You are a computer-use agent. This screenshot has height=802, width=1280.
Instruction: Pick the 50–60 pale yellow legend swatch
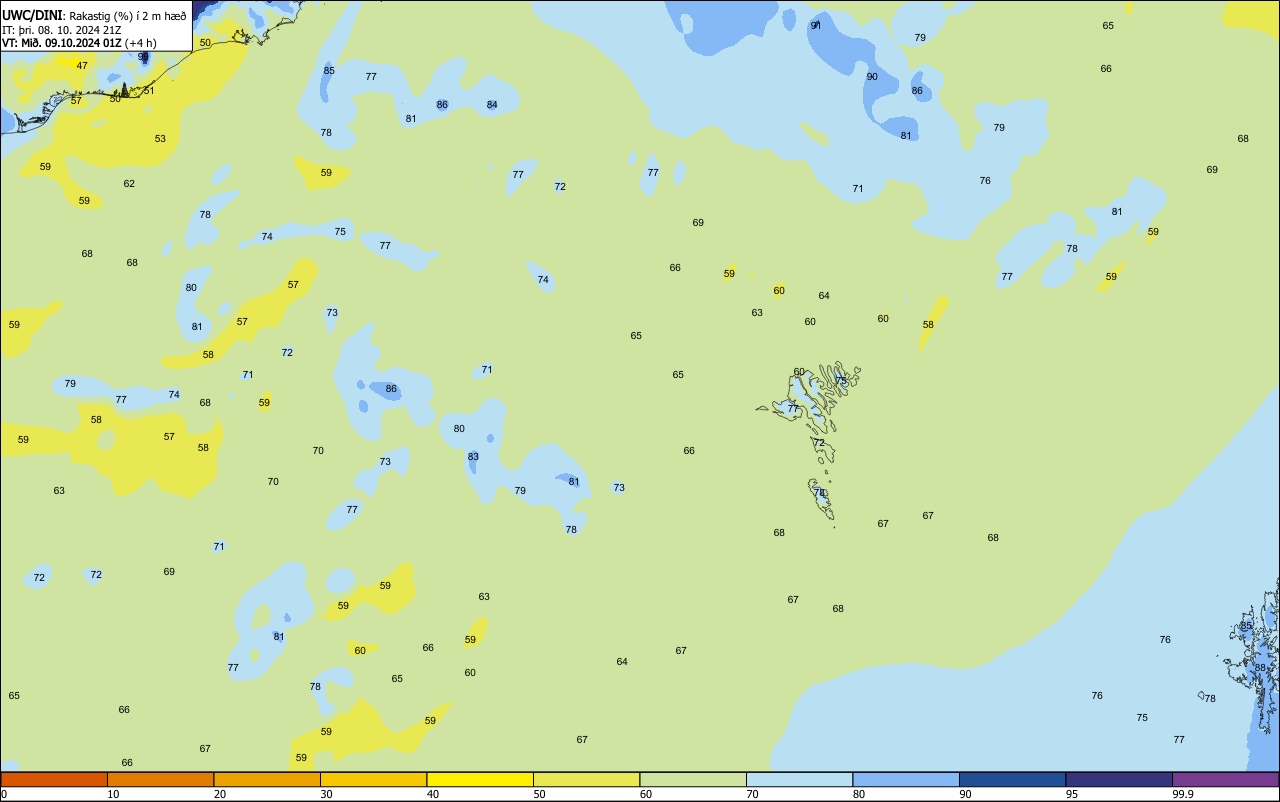[586, 779]
